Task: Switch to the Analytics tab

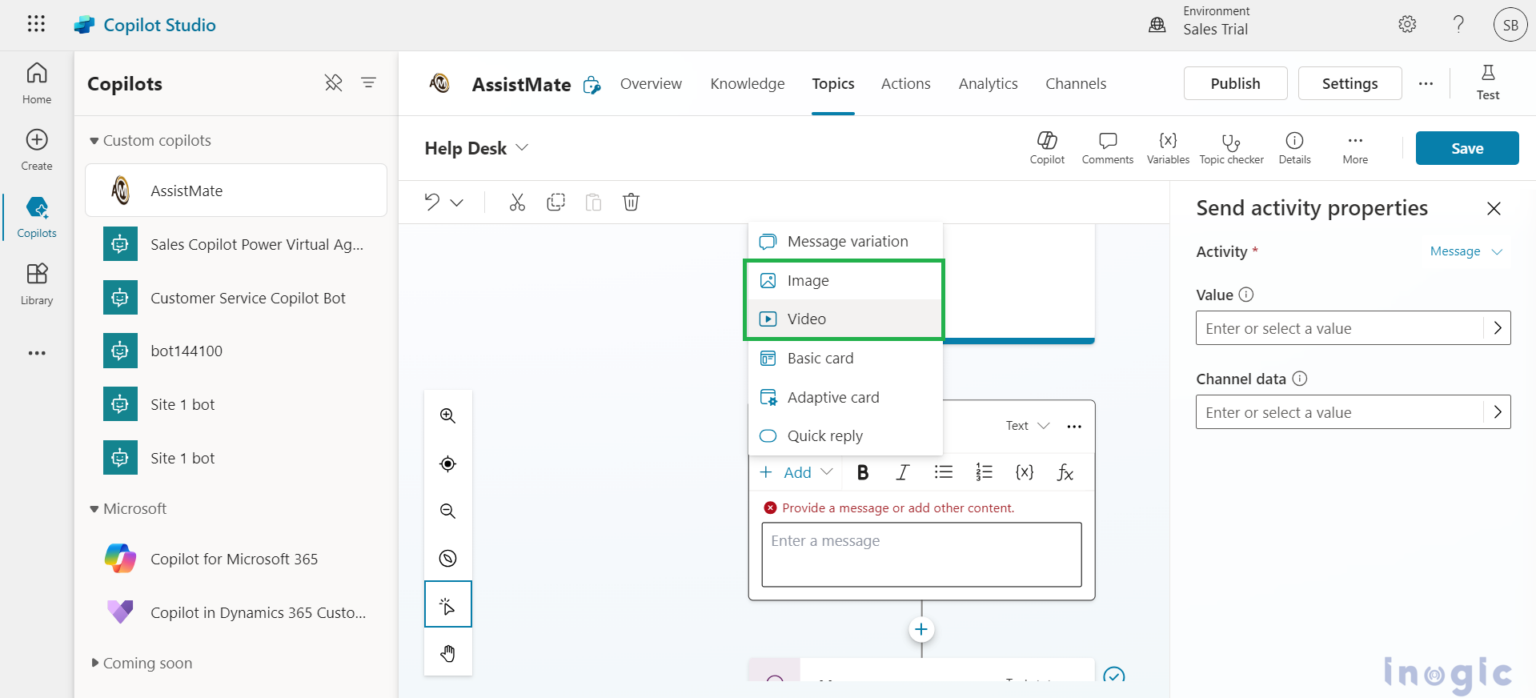Action: pos(987,84)
